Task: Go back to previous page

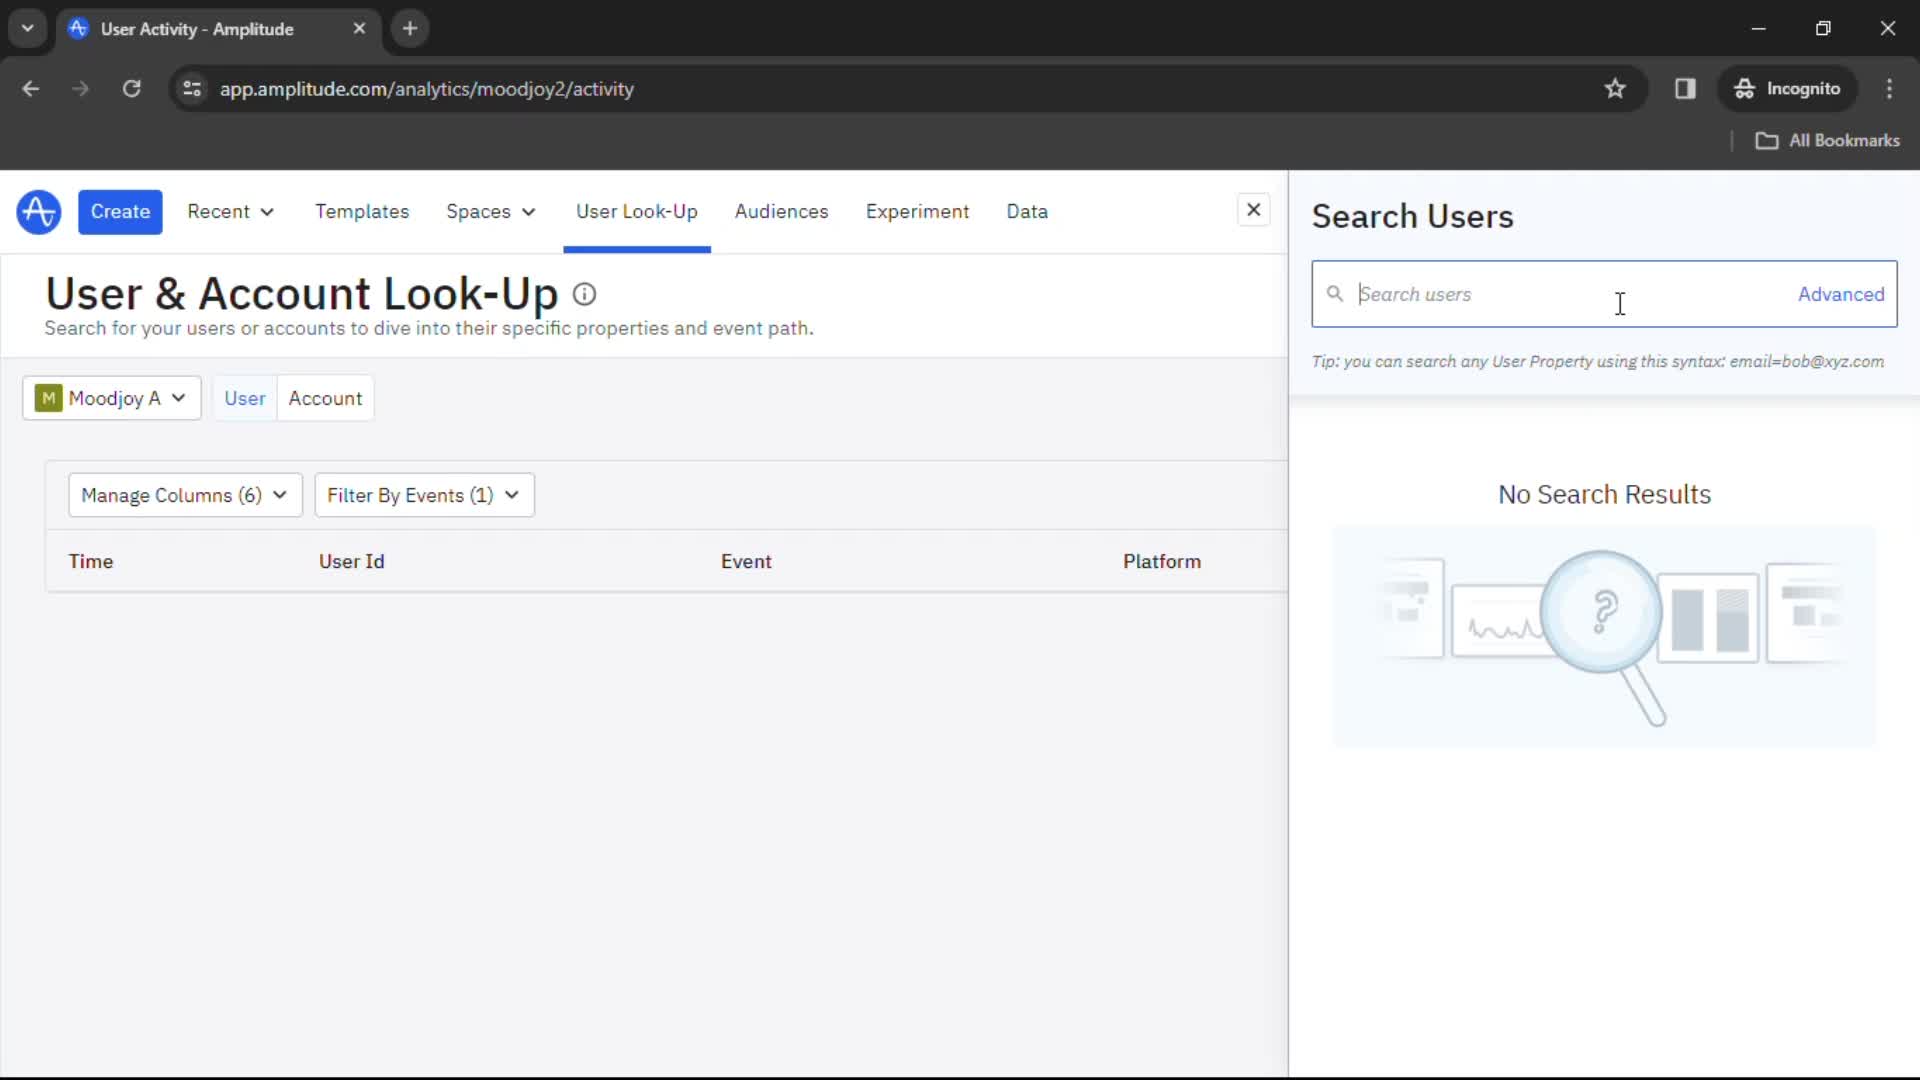Action: coord(31,89)
